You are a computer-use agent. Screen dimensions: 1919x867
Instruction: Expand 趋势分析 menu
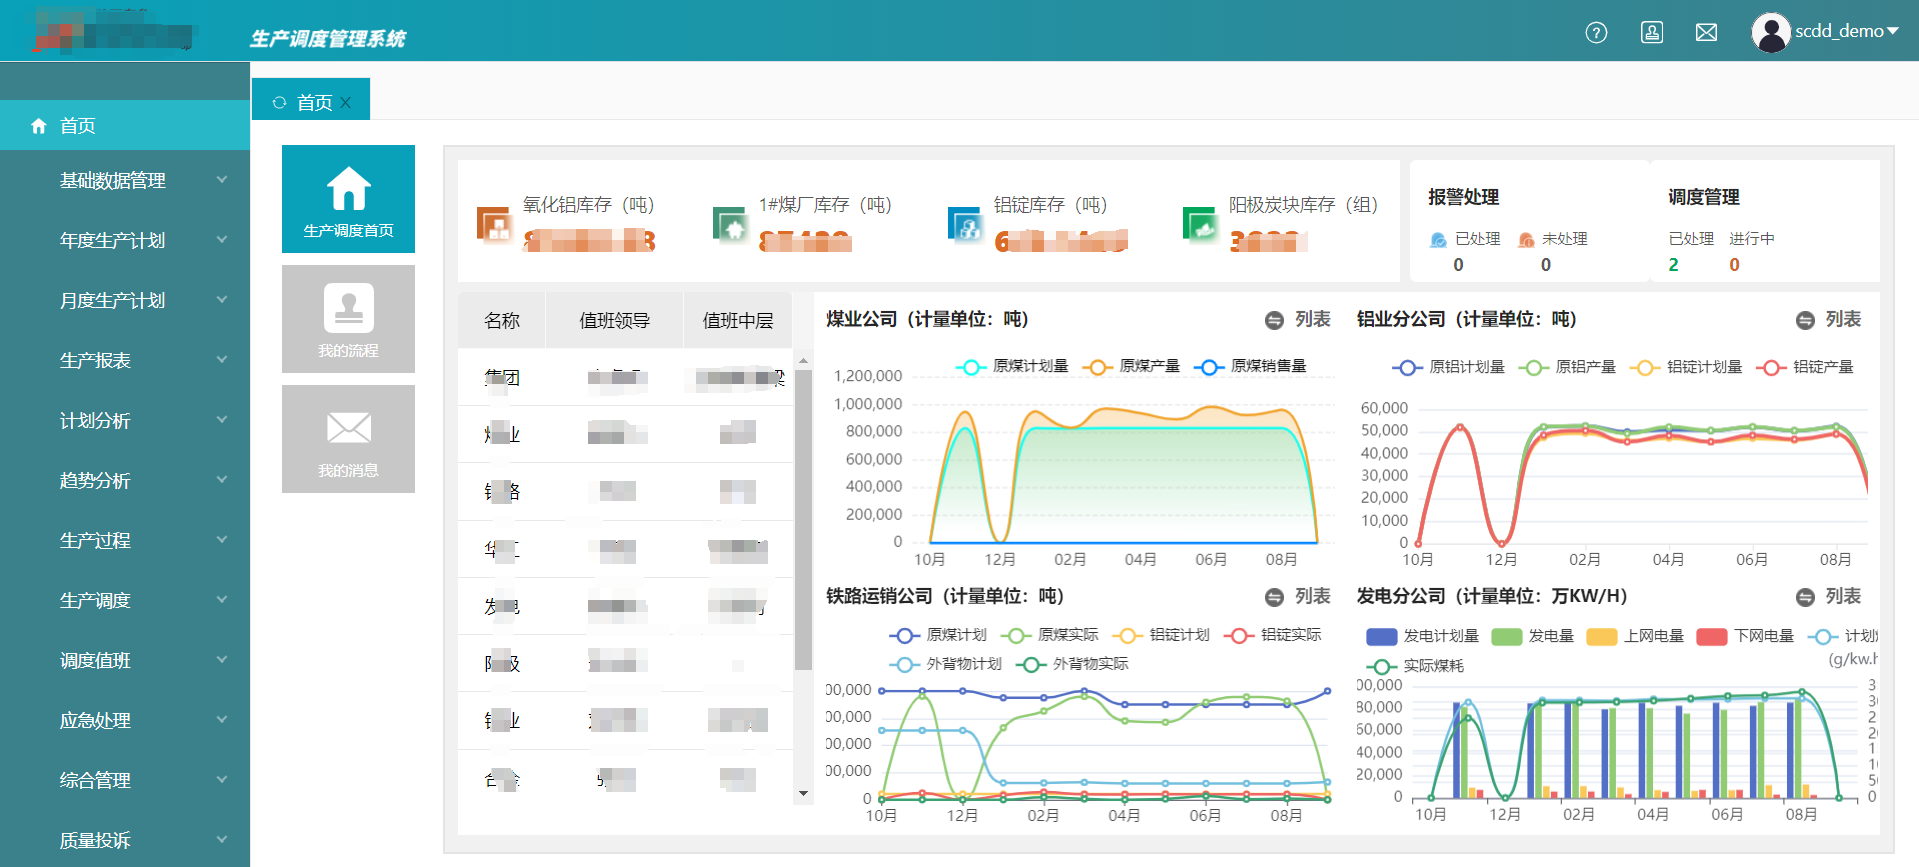pyautogui.click(x=125, y=480)
